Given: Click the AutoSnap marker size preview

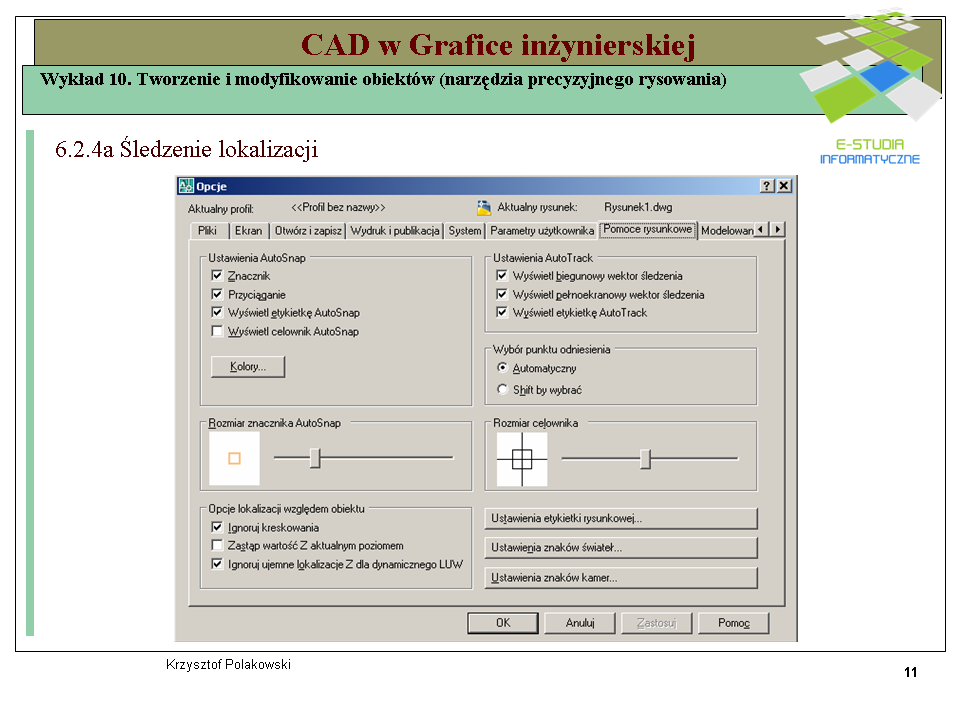Looking at the screenshot, I should click(234, 459).
